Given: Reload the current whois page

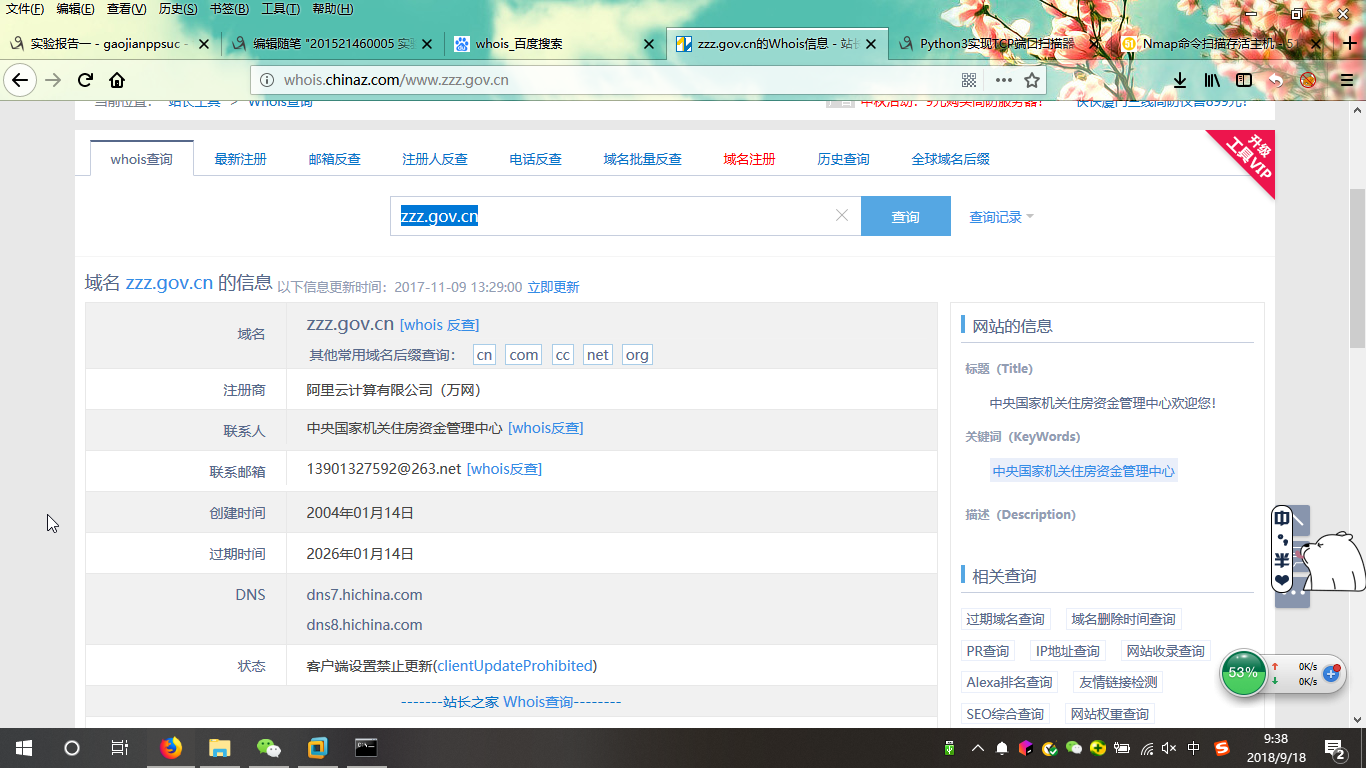Looking at the screenshot, I should tap(86, 80).
